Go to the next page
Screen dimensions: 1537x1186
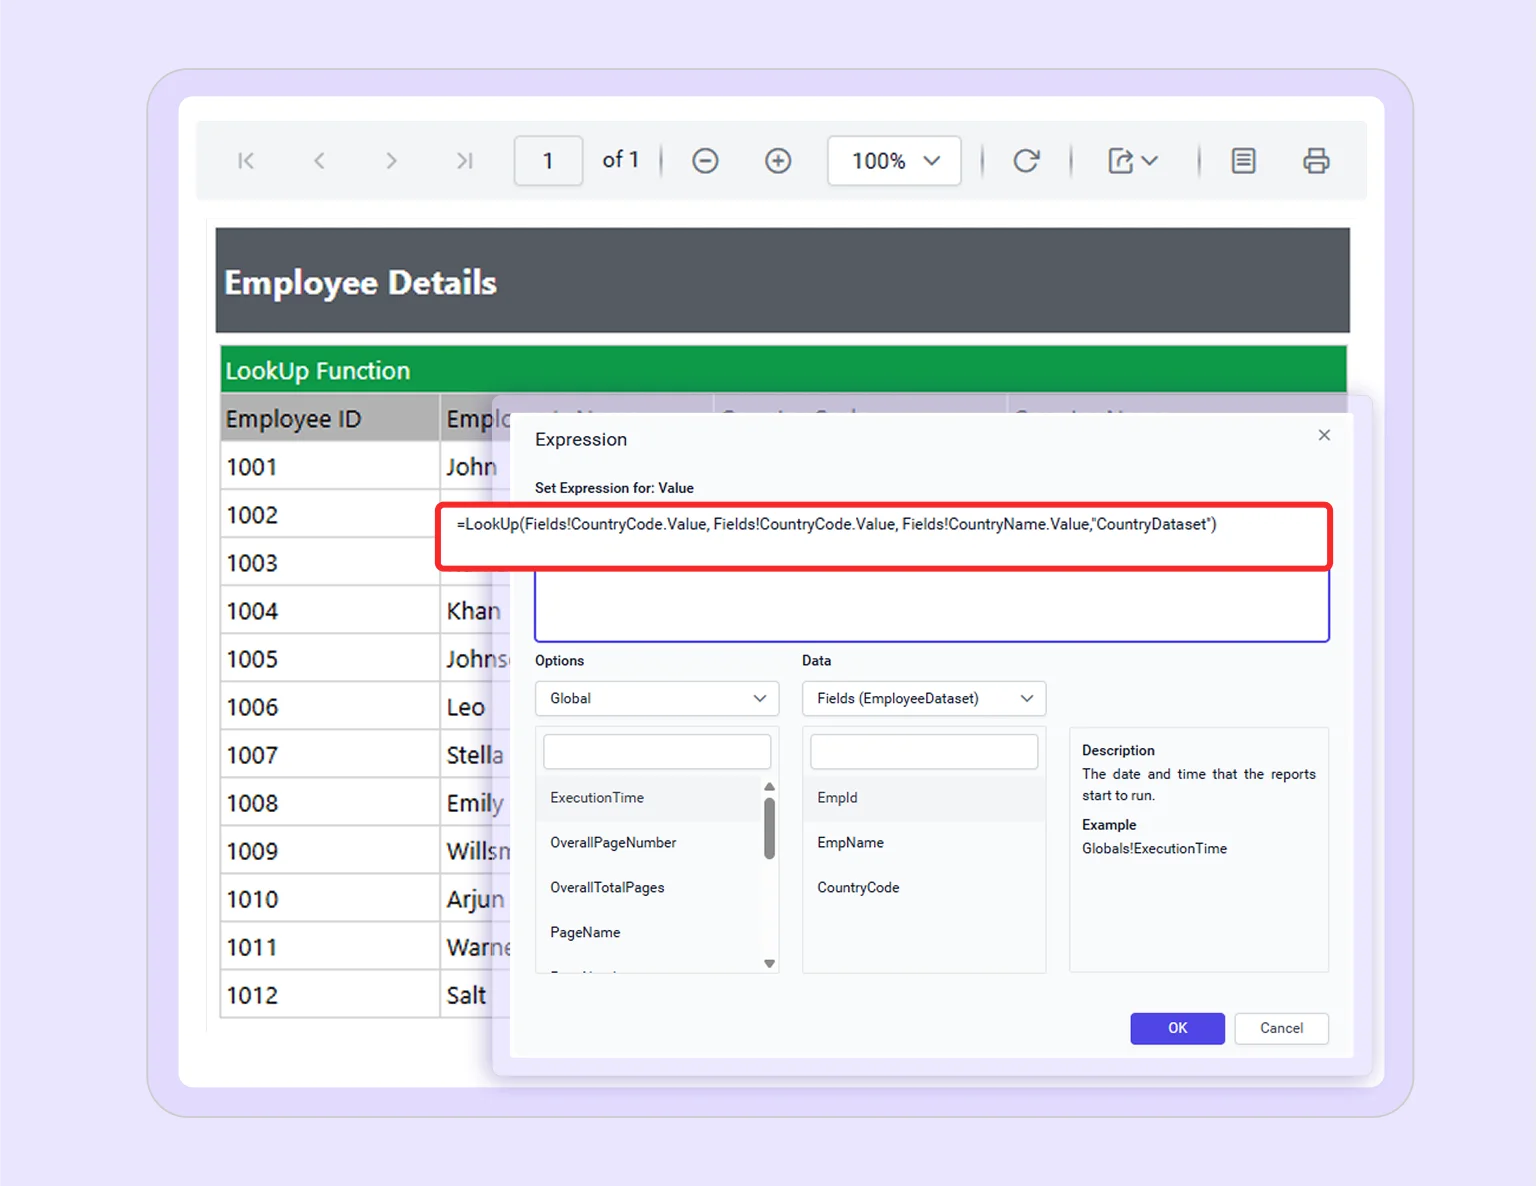392,160
